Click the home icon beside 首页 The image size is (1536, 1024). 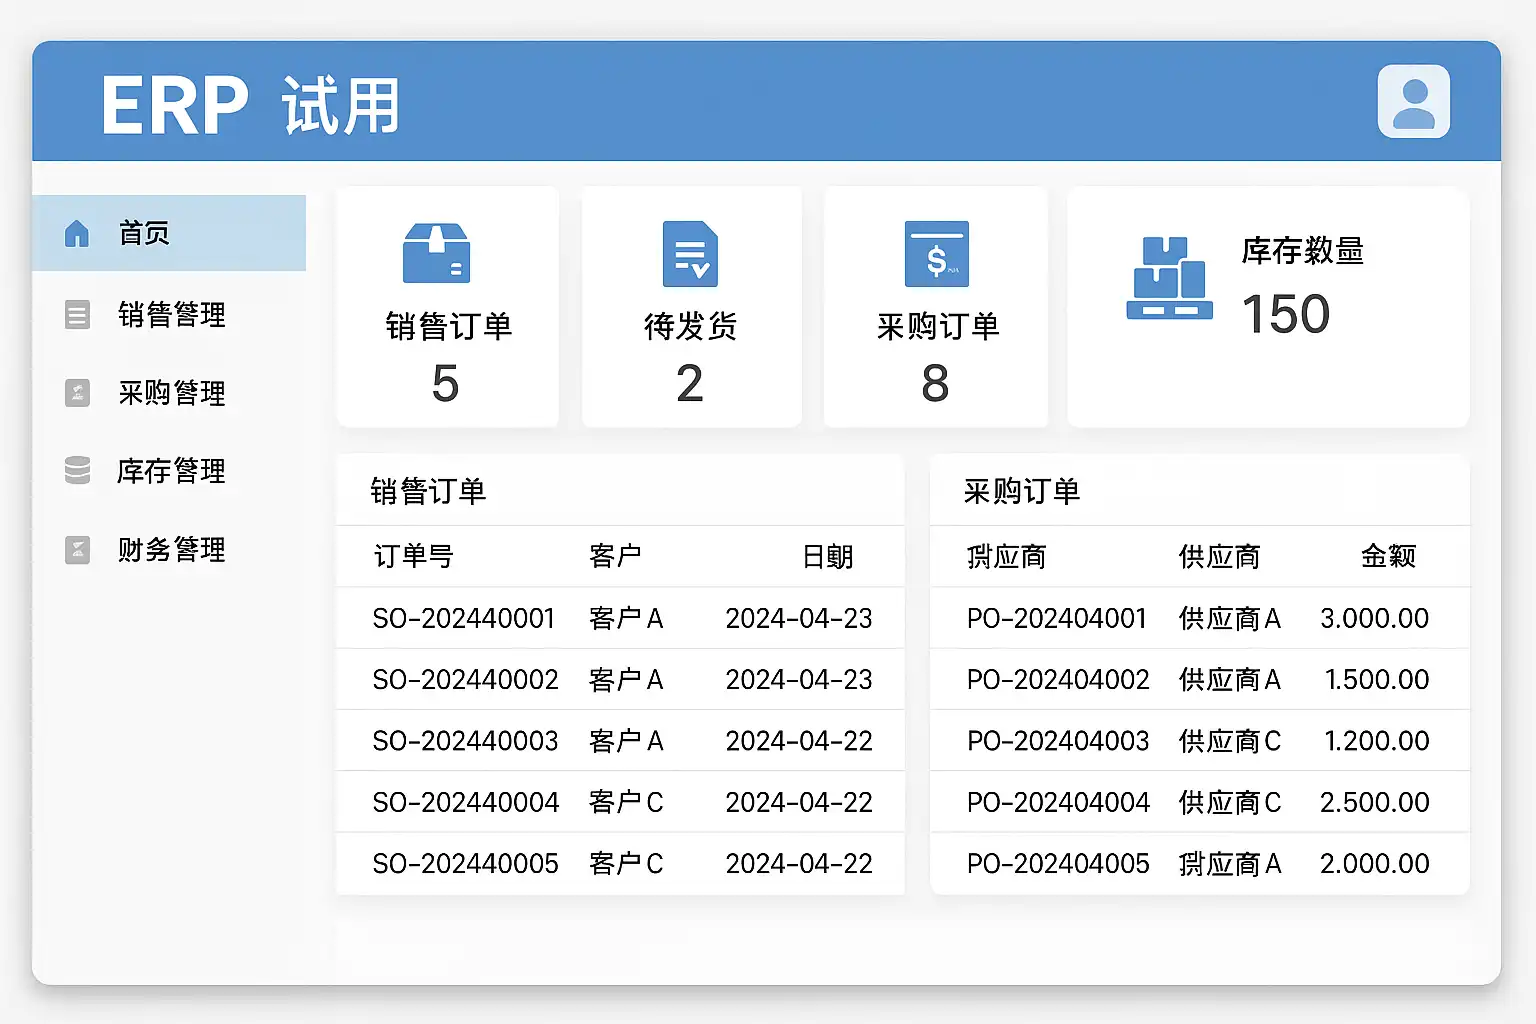tap(77, 234)
